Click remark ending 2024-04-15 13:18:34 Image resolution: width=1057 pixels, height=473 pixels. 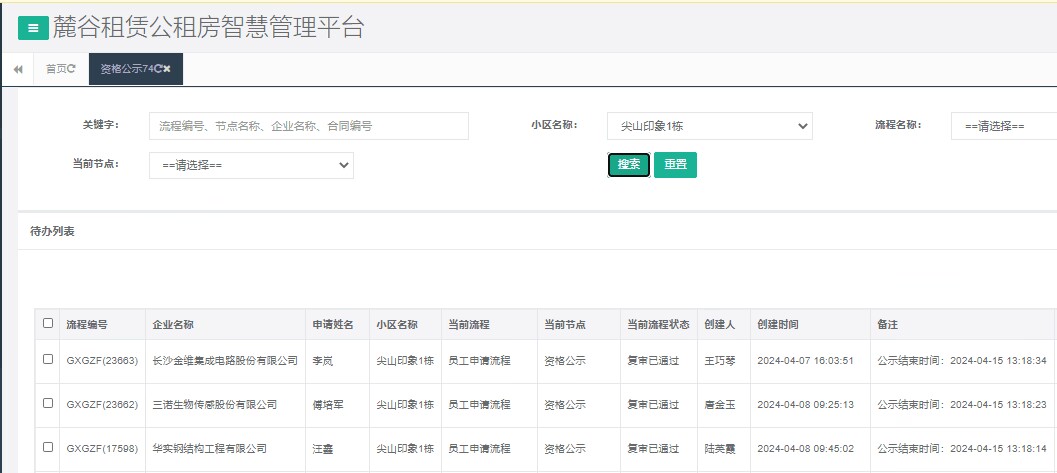pyautogui.click(x=962, y=361)
